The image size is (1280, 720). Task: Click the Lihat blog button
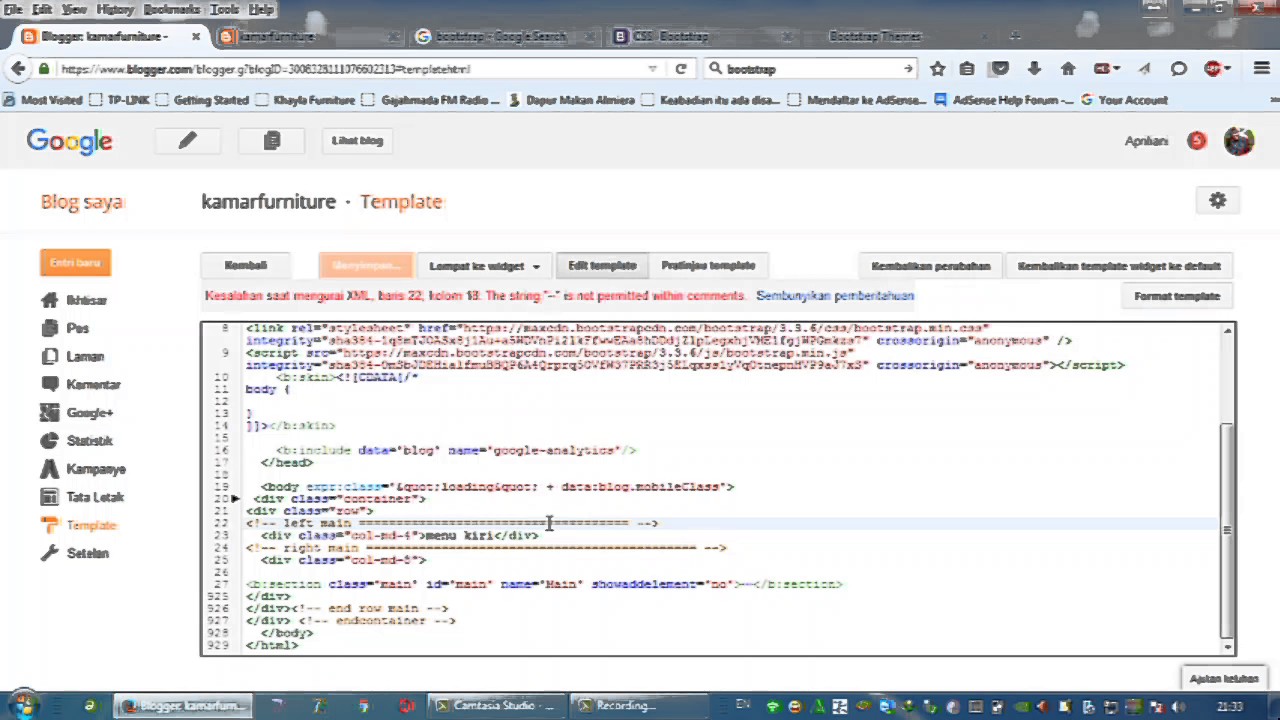[357, 141]
